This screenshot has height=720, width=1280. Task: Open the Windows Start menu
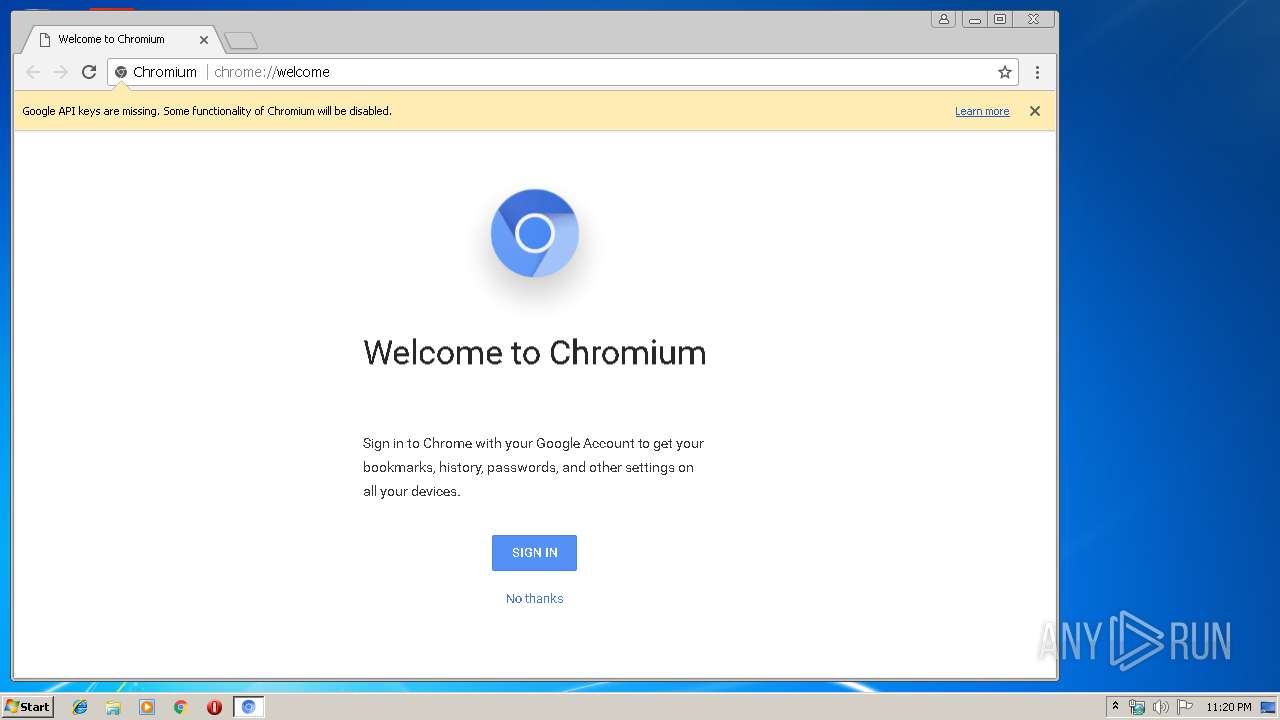click(27, 707)
